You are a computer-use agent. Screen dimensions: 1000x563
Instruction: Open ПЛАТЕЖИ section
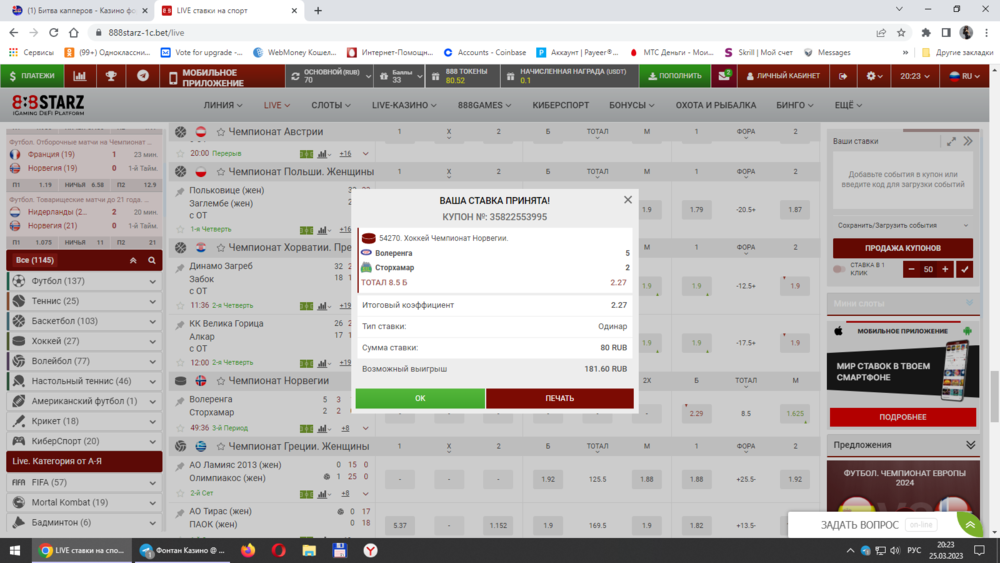(x=32, y=76)
